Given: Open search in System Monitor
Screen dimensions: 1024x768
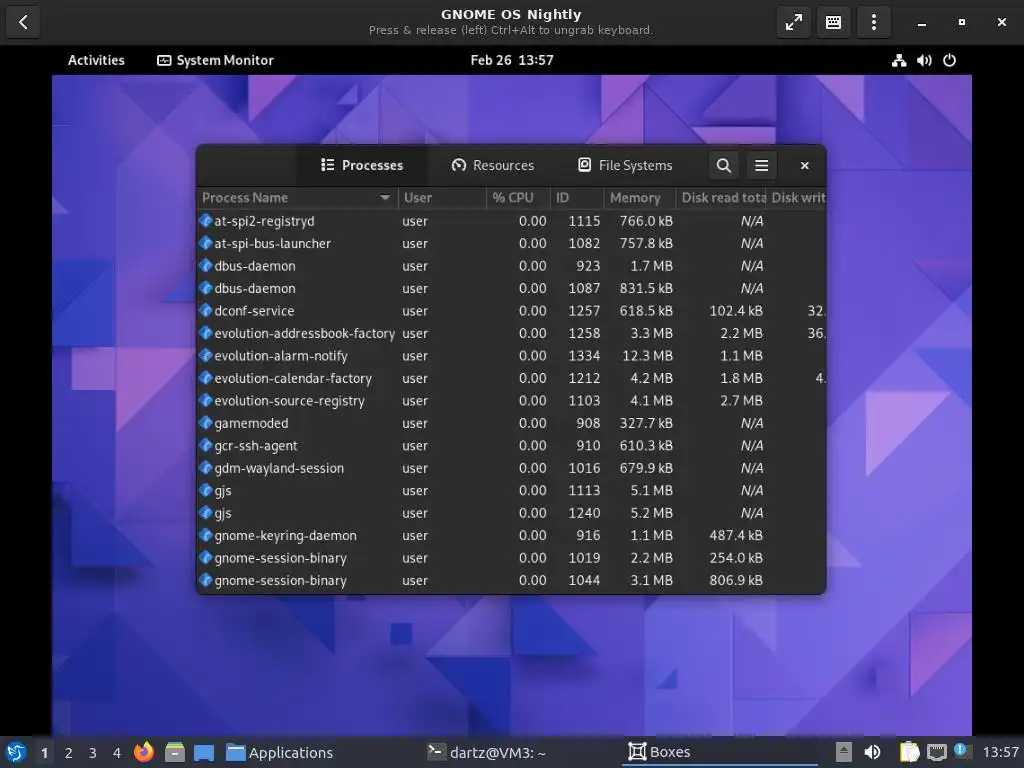Looking at the screenshot, I should click(x=724, y=165).
